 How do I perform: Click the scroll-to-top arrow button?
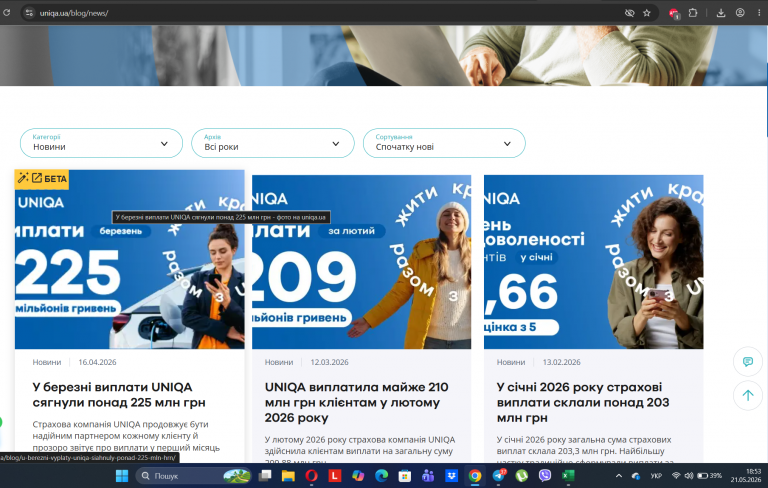[x=748, y=395]
